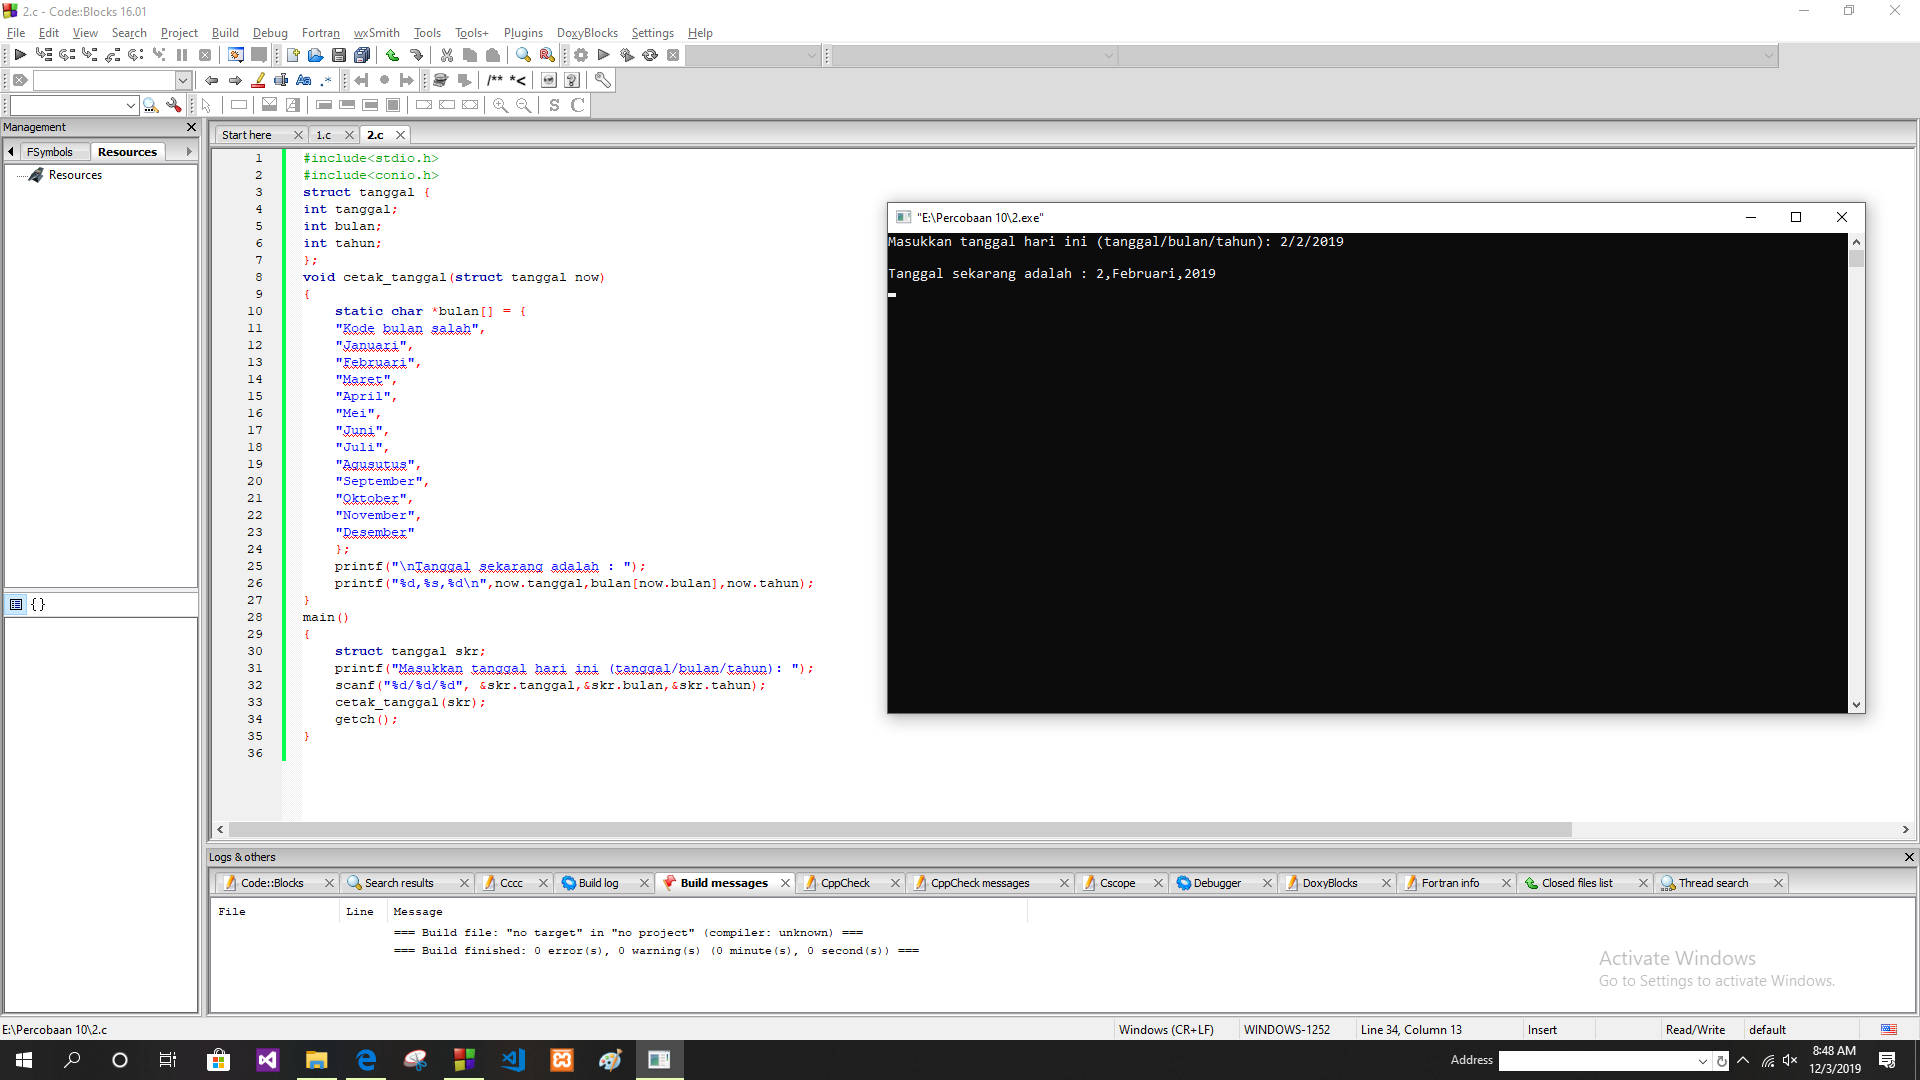Toggle regular expression search option
1920x1080 pixels.
[x=326, y=80]
